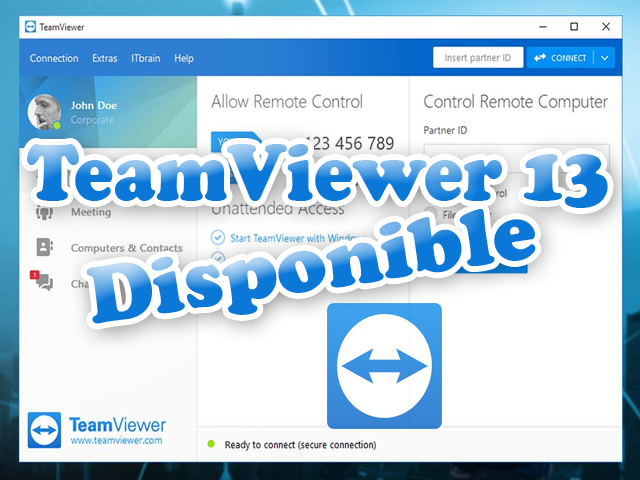Click the TeamViewer logo at bottom left
The height and width of the screenshot is (480, 640).
(x=44, y=430)
